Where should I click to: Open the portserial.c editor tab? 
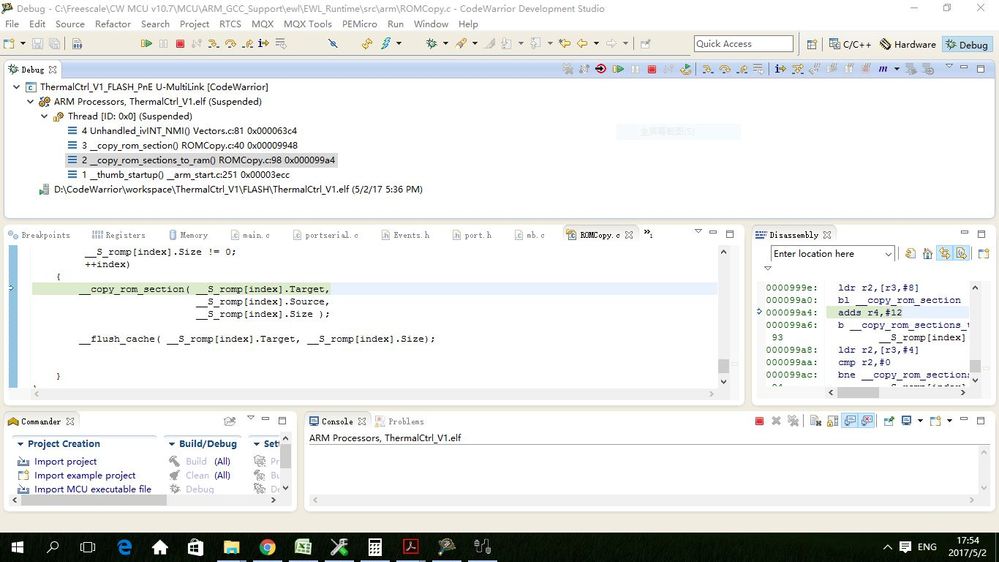point(326,235)
